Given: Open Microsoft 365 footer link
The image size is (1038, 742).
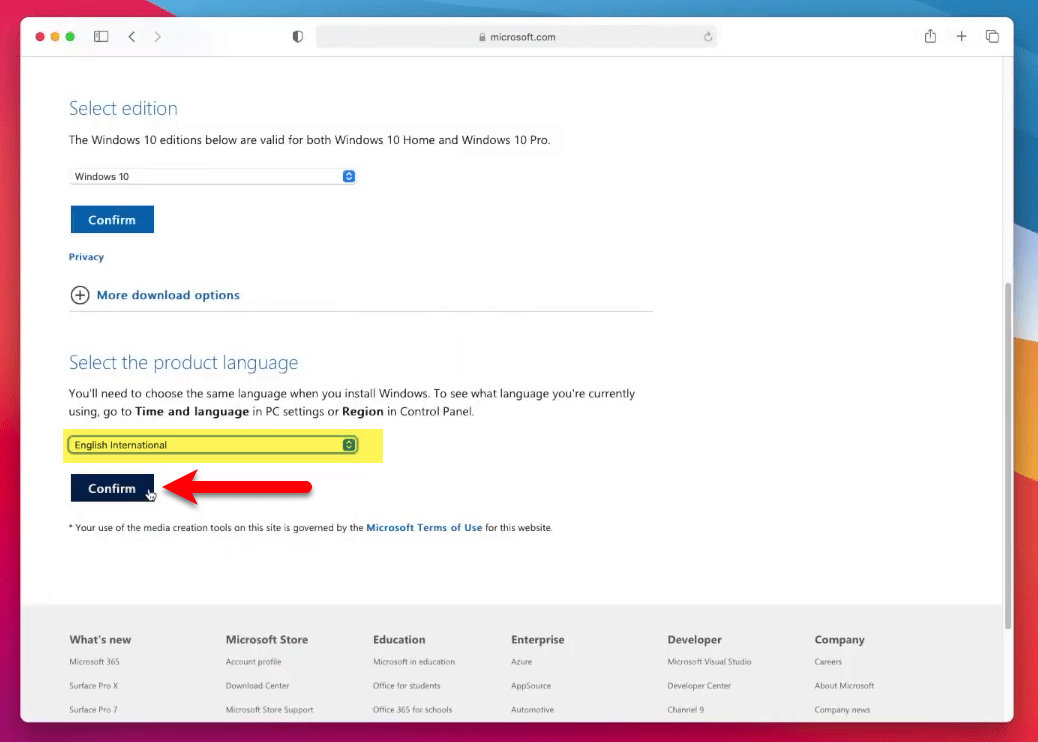Looking at the screenshot, I should pos(95,661).
